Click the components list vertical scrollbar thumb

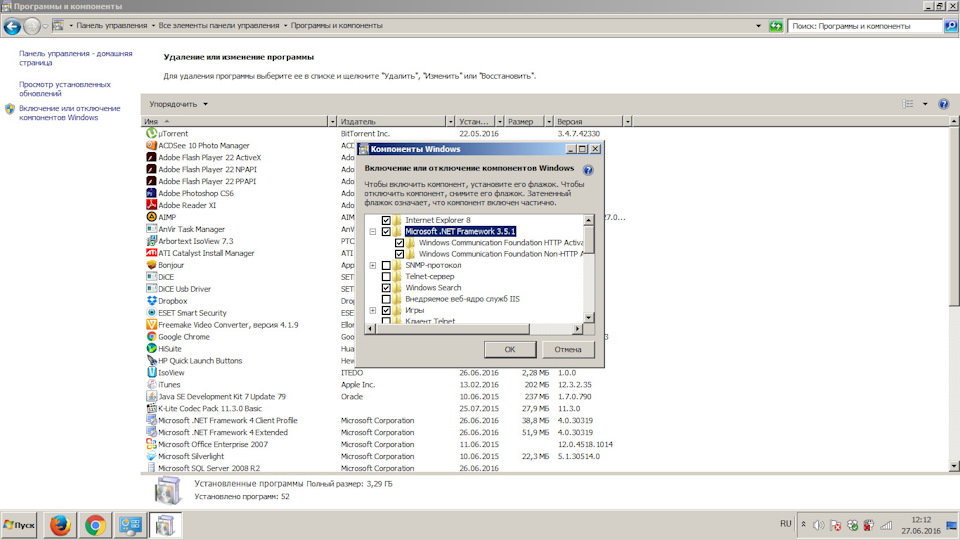click(x=588, y=238)
